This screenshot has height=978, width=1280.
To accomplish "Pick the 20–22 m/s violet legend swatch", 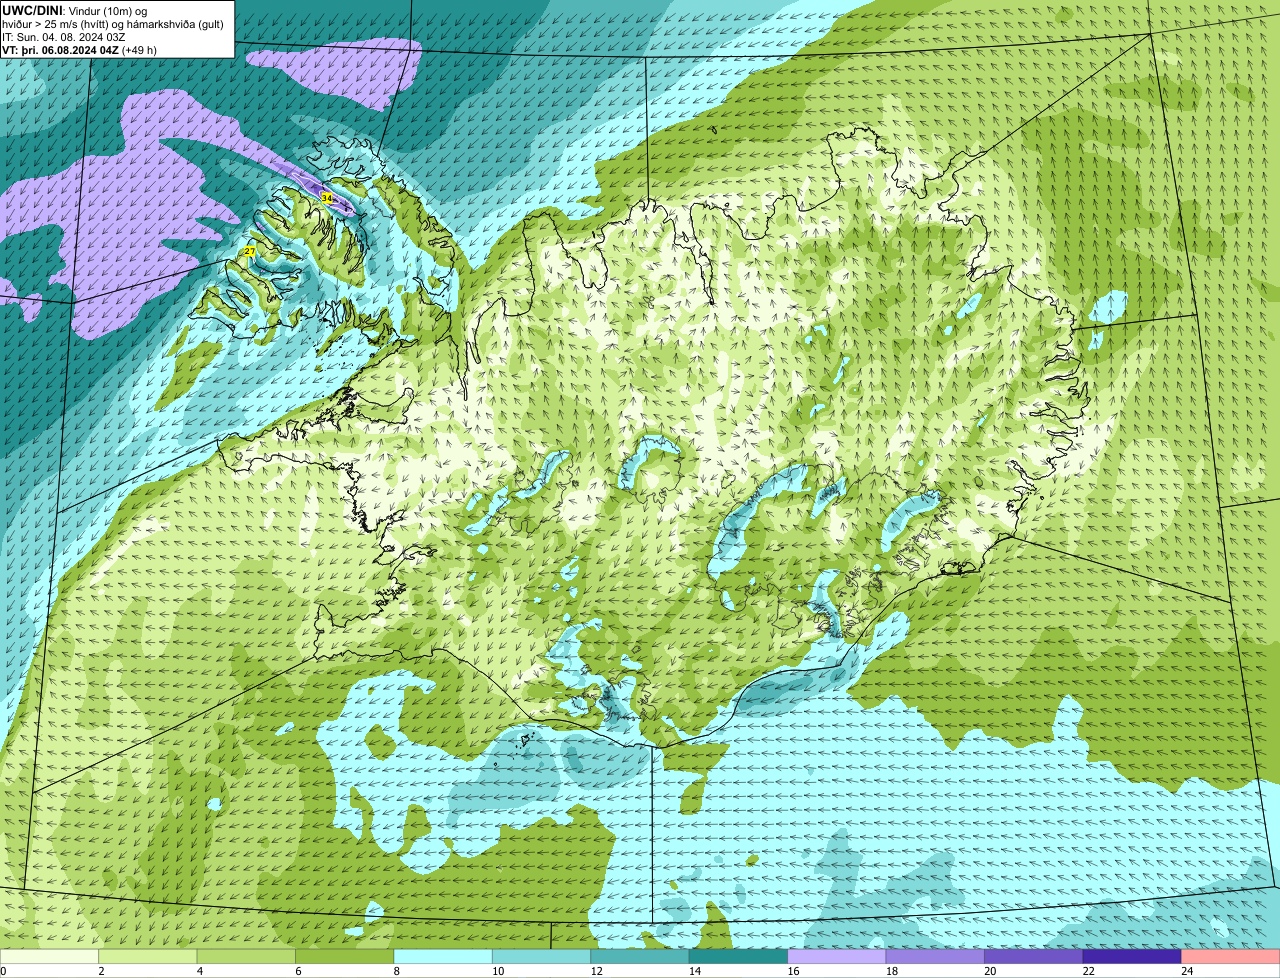I will click(1034, 957).
